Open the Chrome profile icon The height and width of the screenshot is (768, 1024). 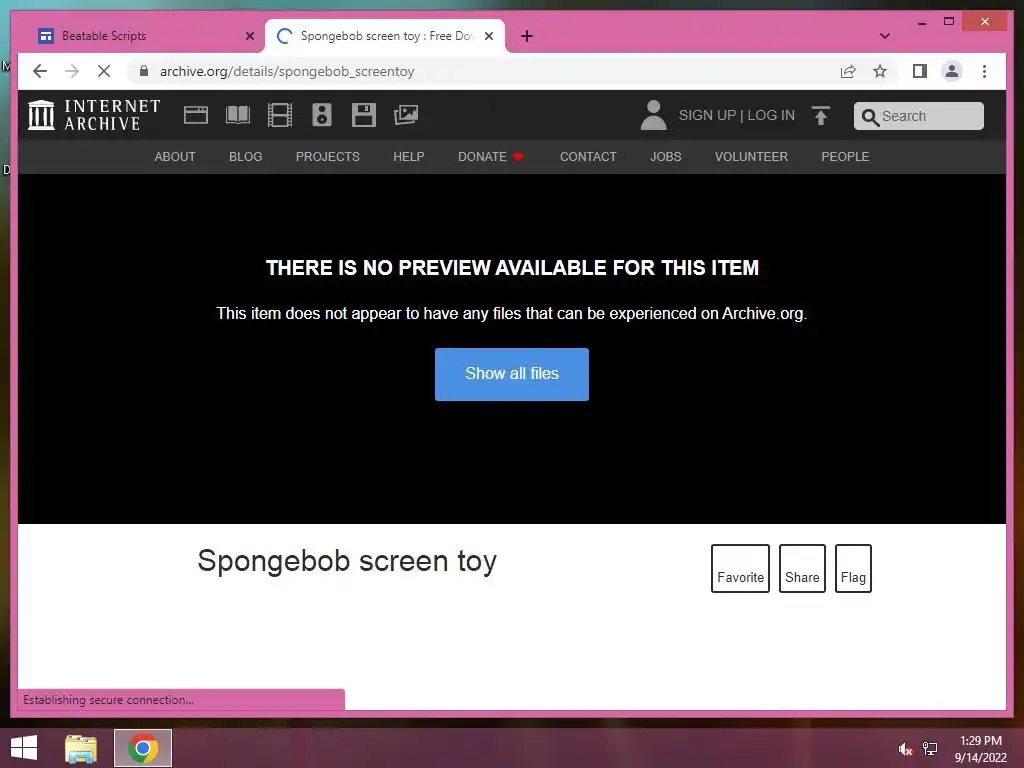coord(952,71)
